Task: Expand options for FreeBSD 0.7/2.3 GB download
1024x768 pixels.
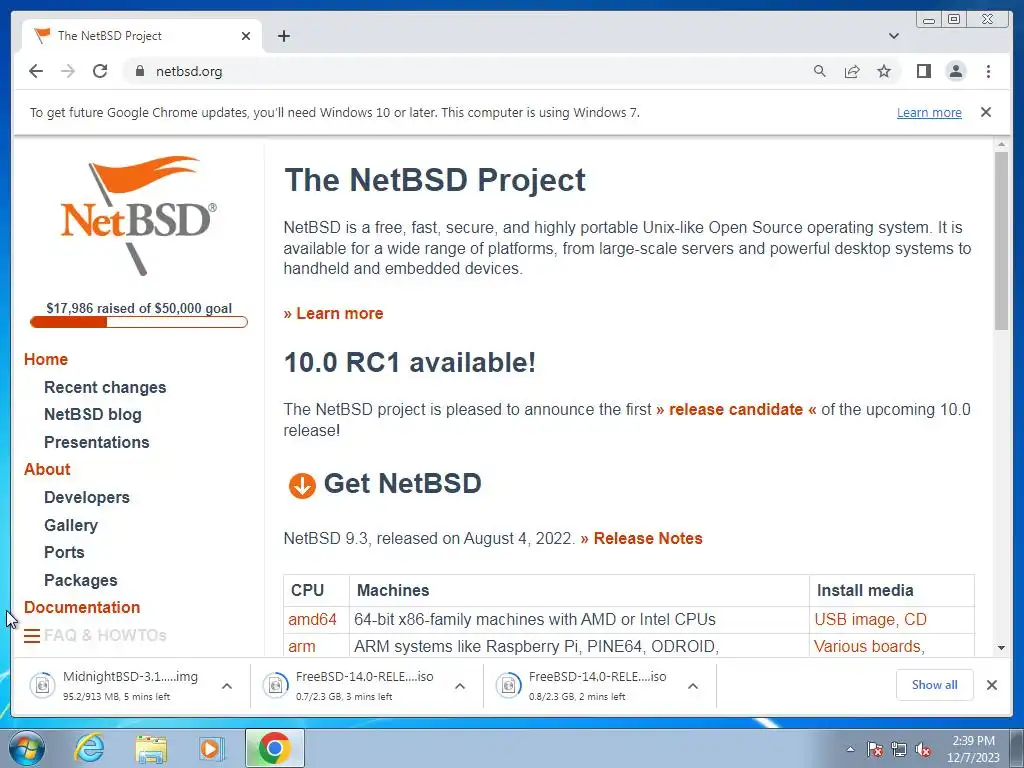Action: [460, 686]
